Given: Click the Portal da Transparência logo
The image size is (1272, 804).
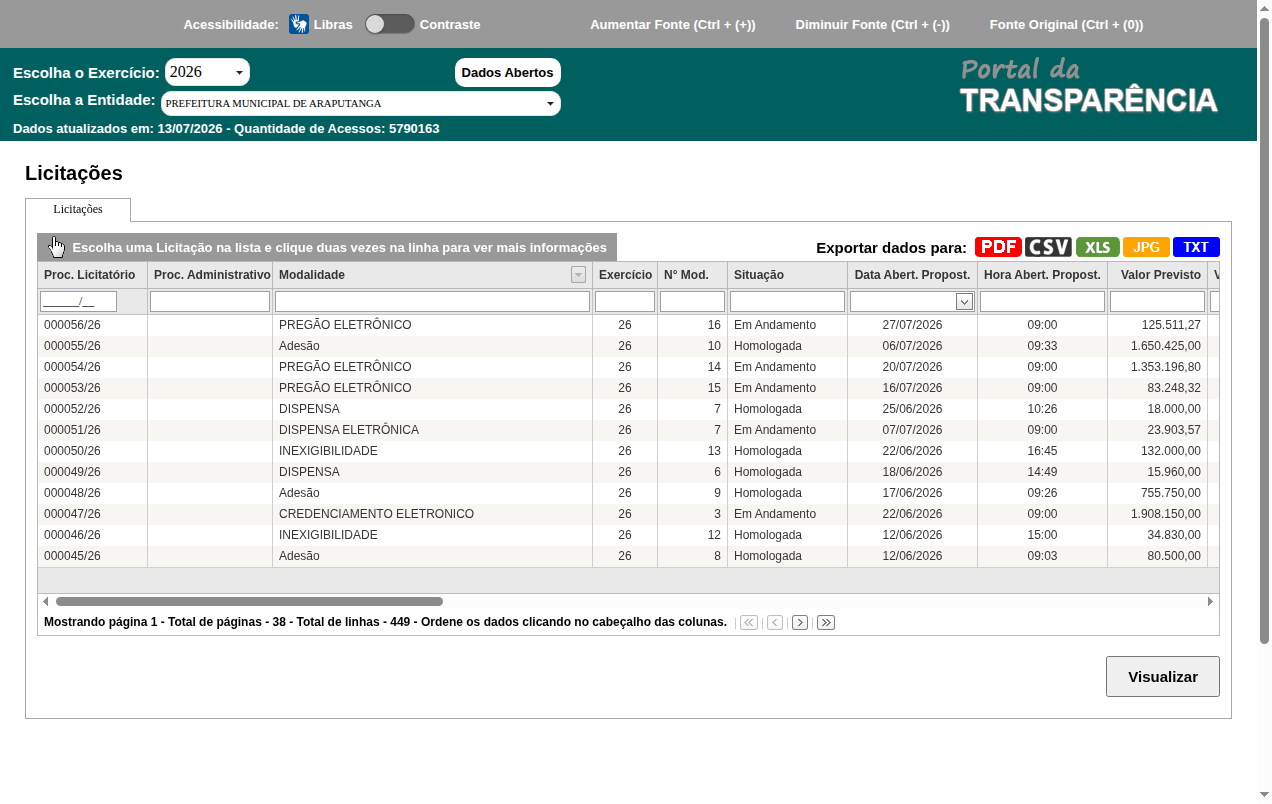Looking at the screenshot, I should pyautogui.click(x=1088, y=86).
